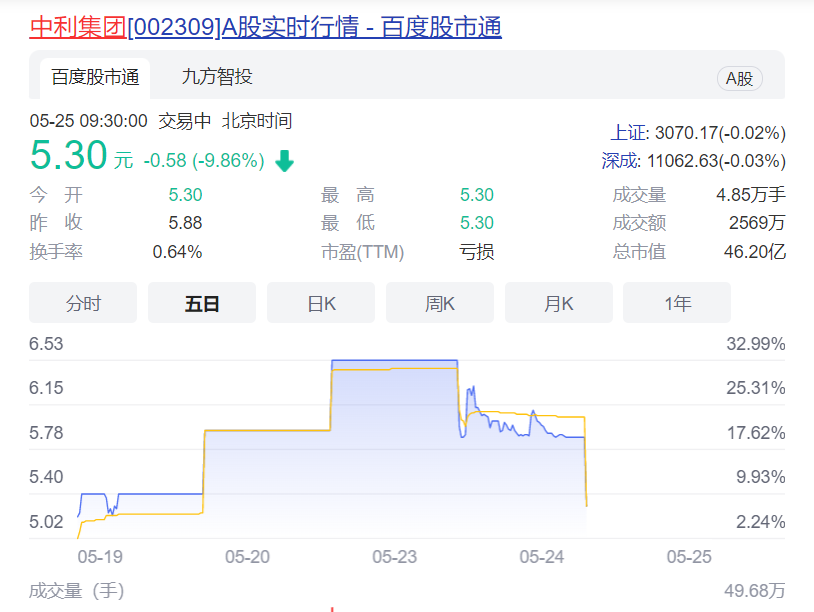The image size is (814, 612).
Task: Click the green down arrow icon
Action: pos(284,161)
